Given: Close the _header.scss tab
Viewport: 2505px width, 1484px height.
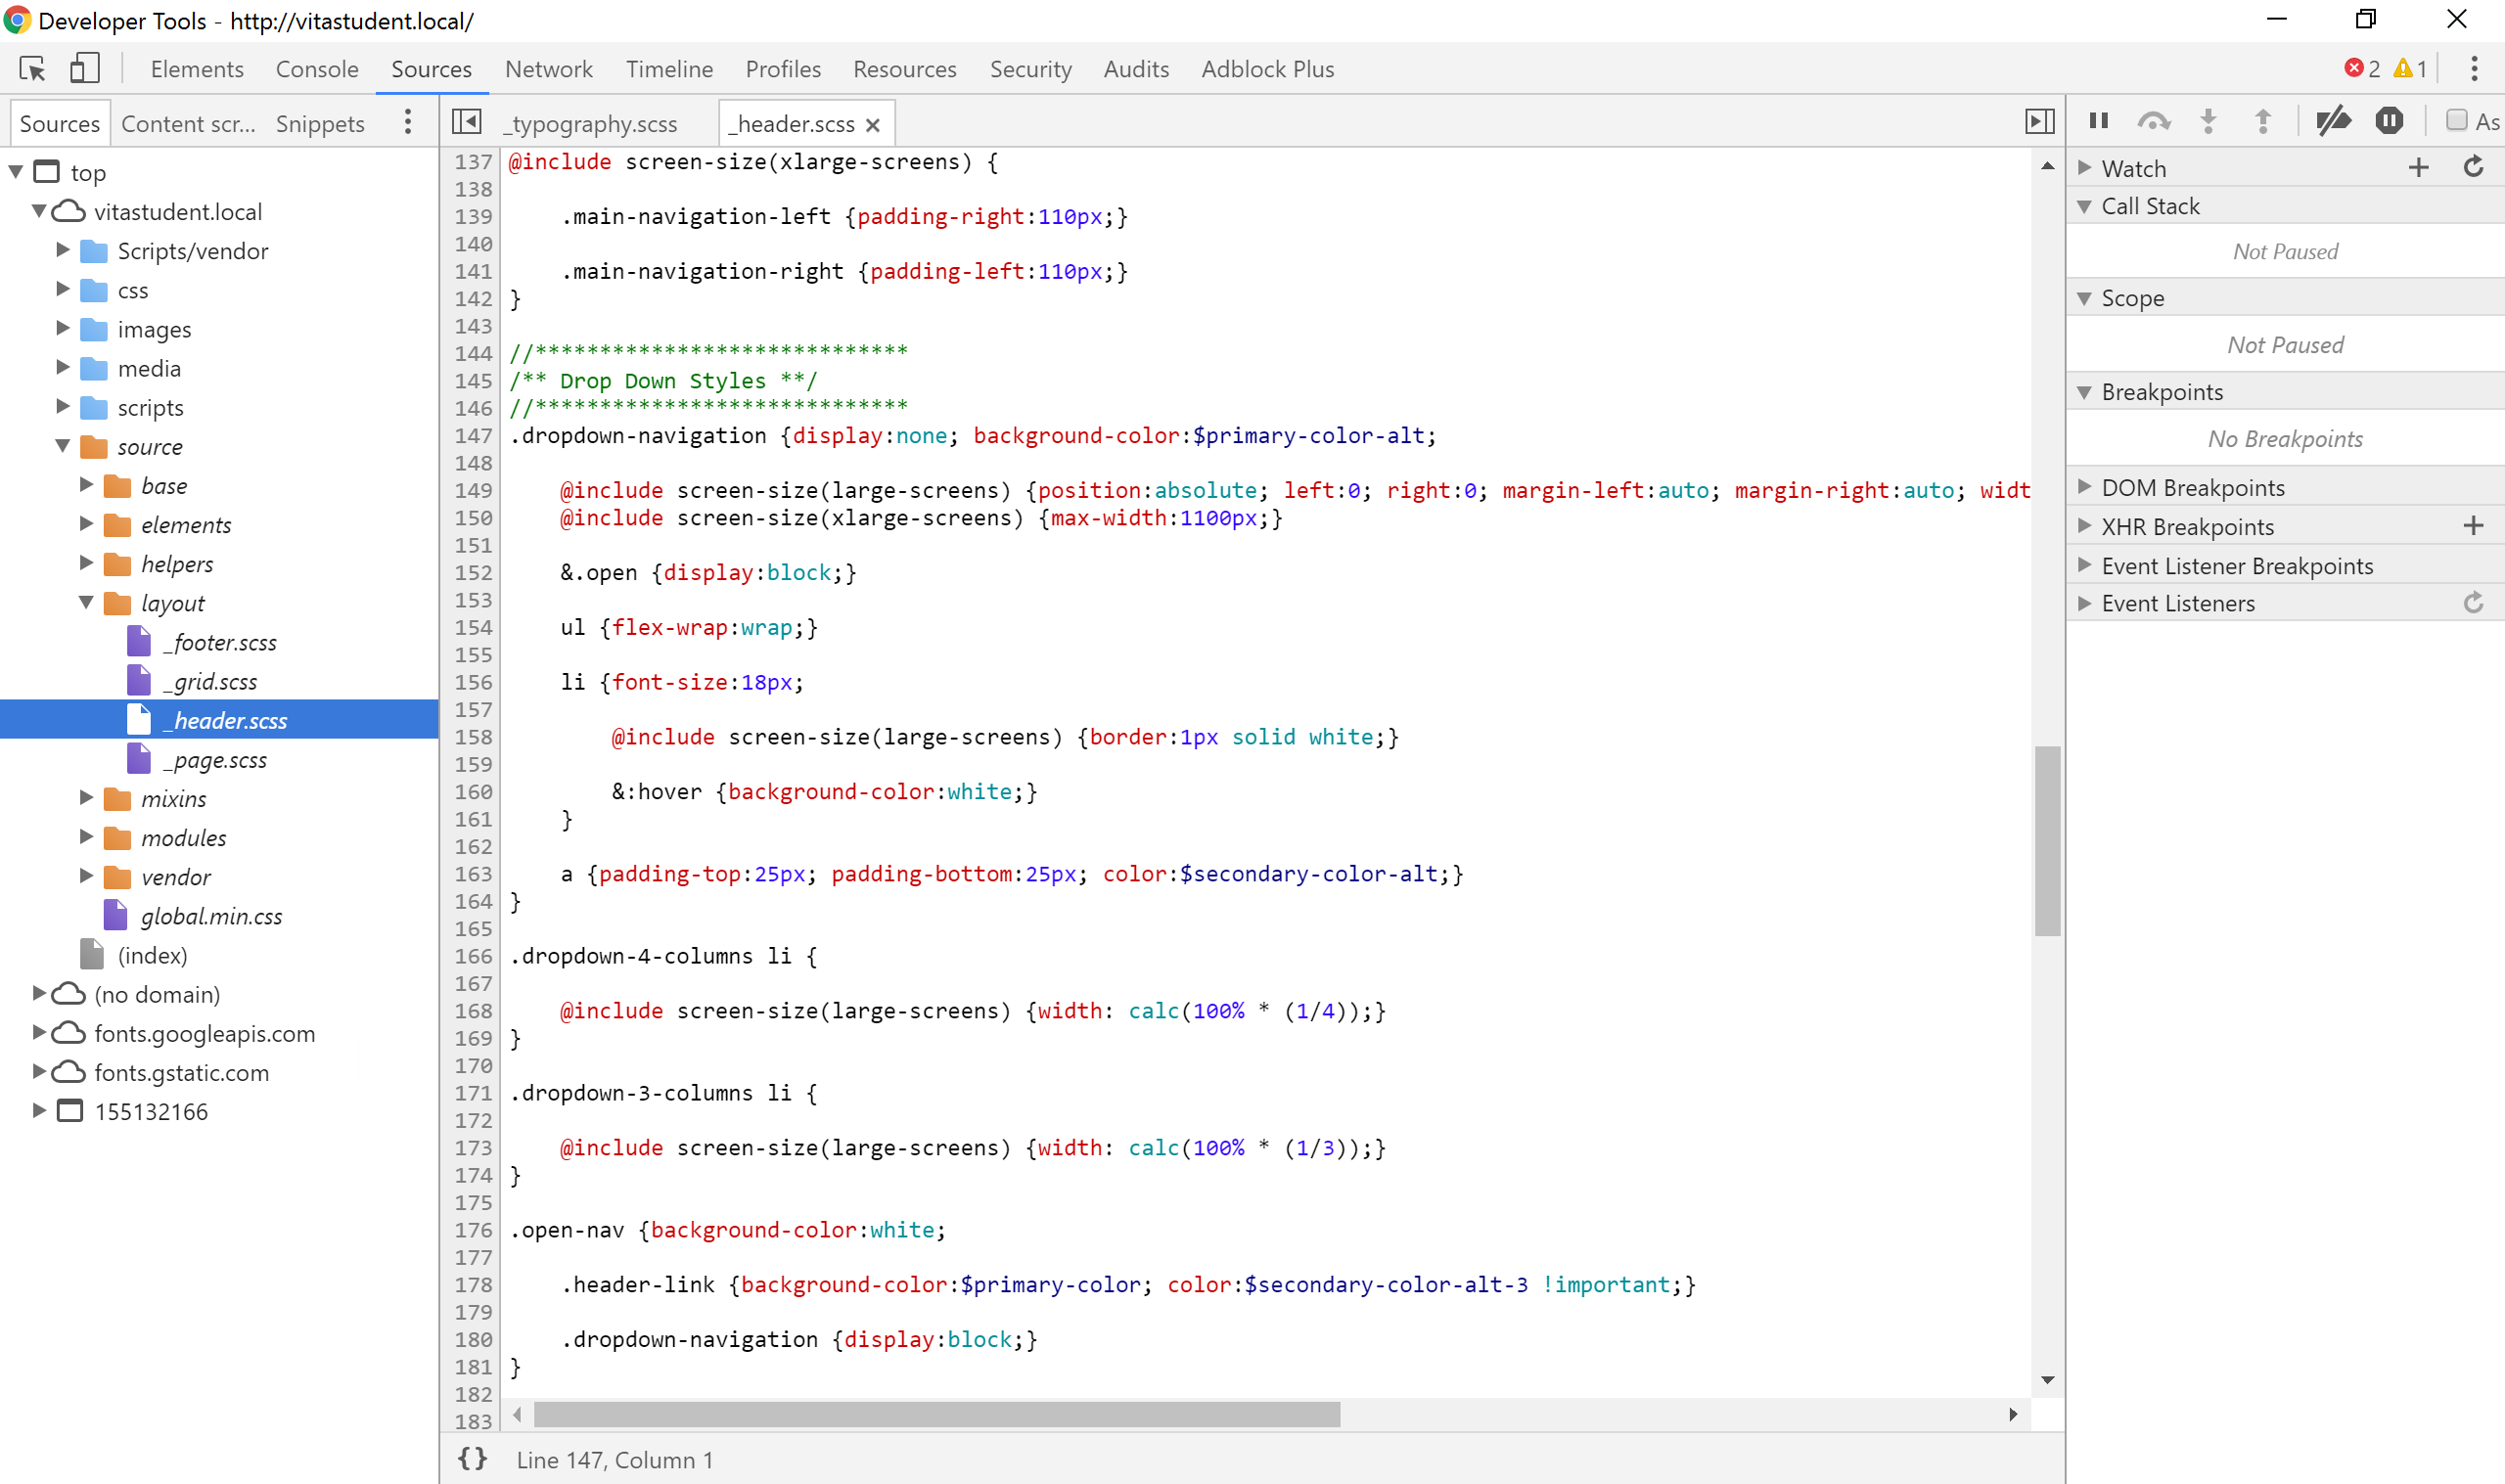Looking at the screenshot, I should pyautogui.click(x=873, y=125).
